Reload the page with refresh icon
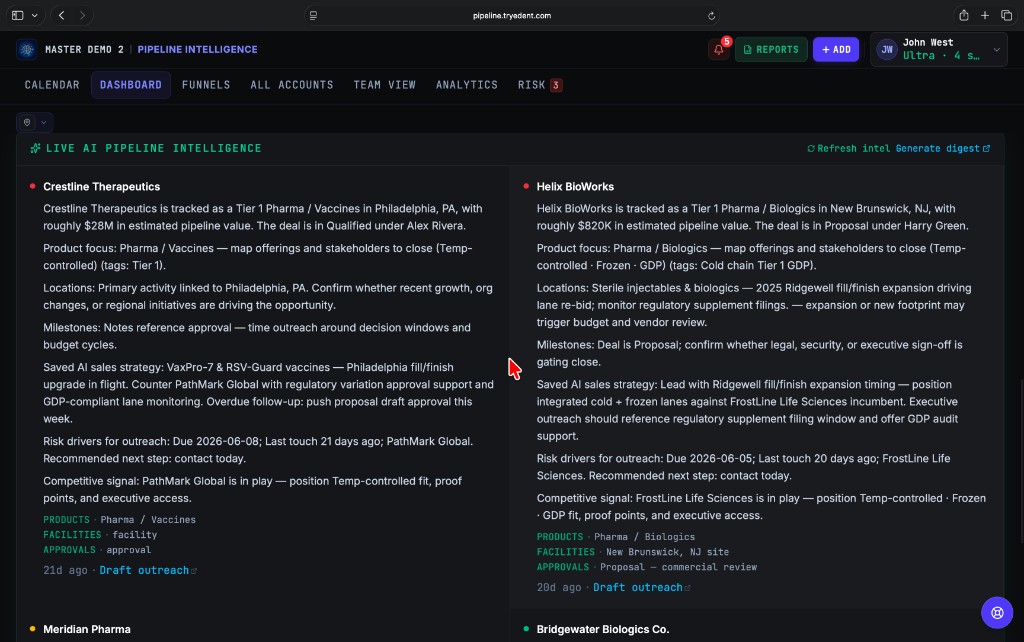This screenshot has height=642, width=1024. 711,16
